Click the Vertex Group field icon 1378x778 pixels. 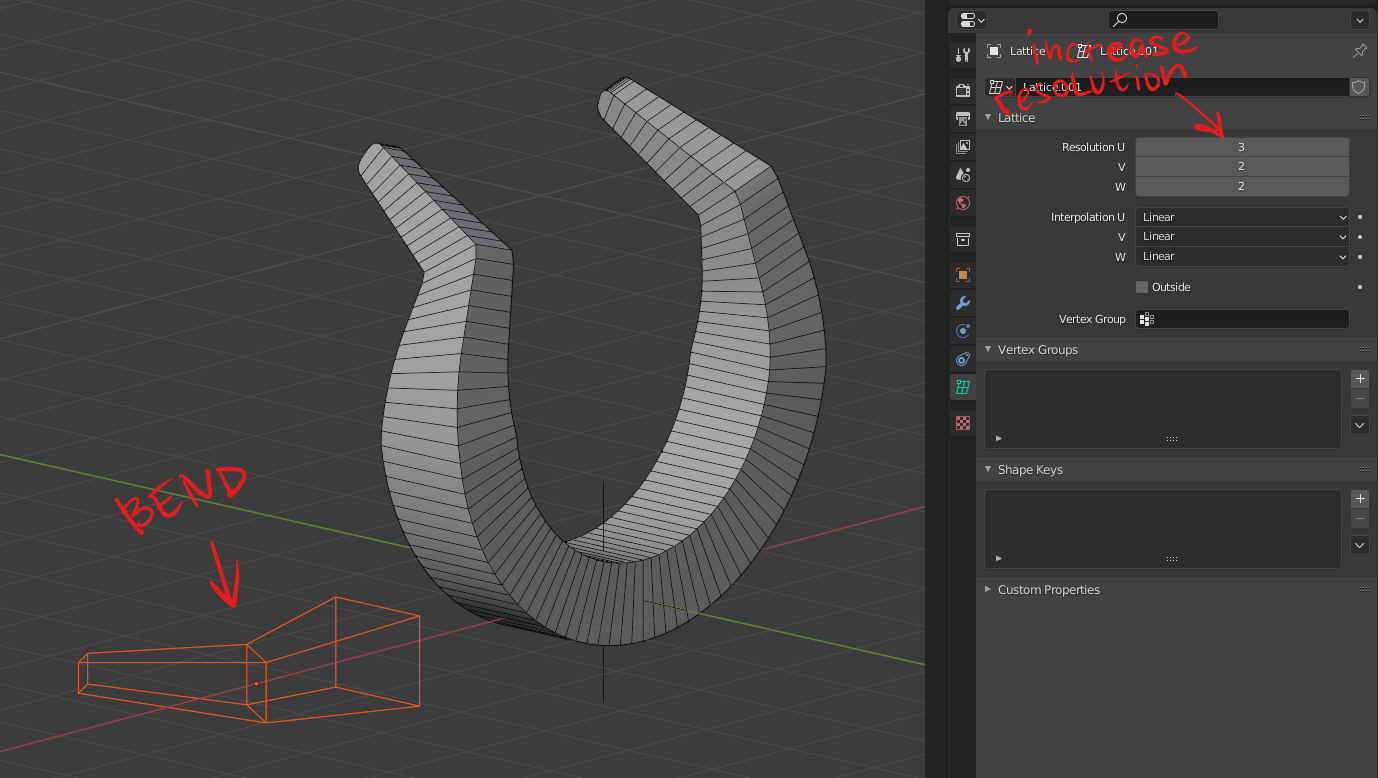(1146, 319)
